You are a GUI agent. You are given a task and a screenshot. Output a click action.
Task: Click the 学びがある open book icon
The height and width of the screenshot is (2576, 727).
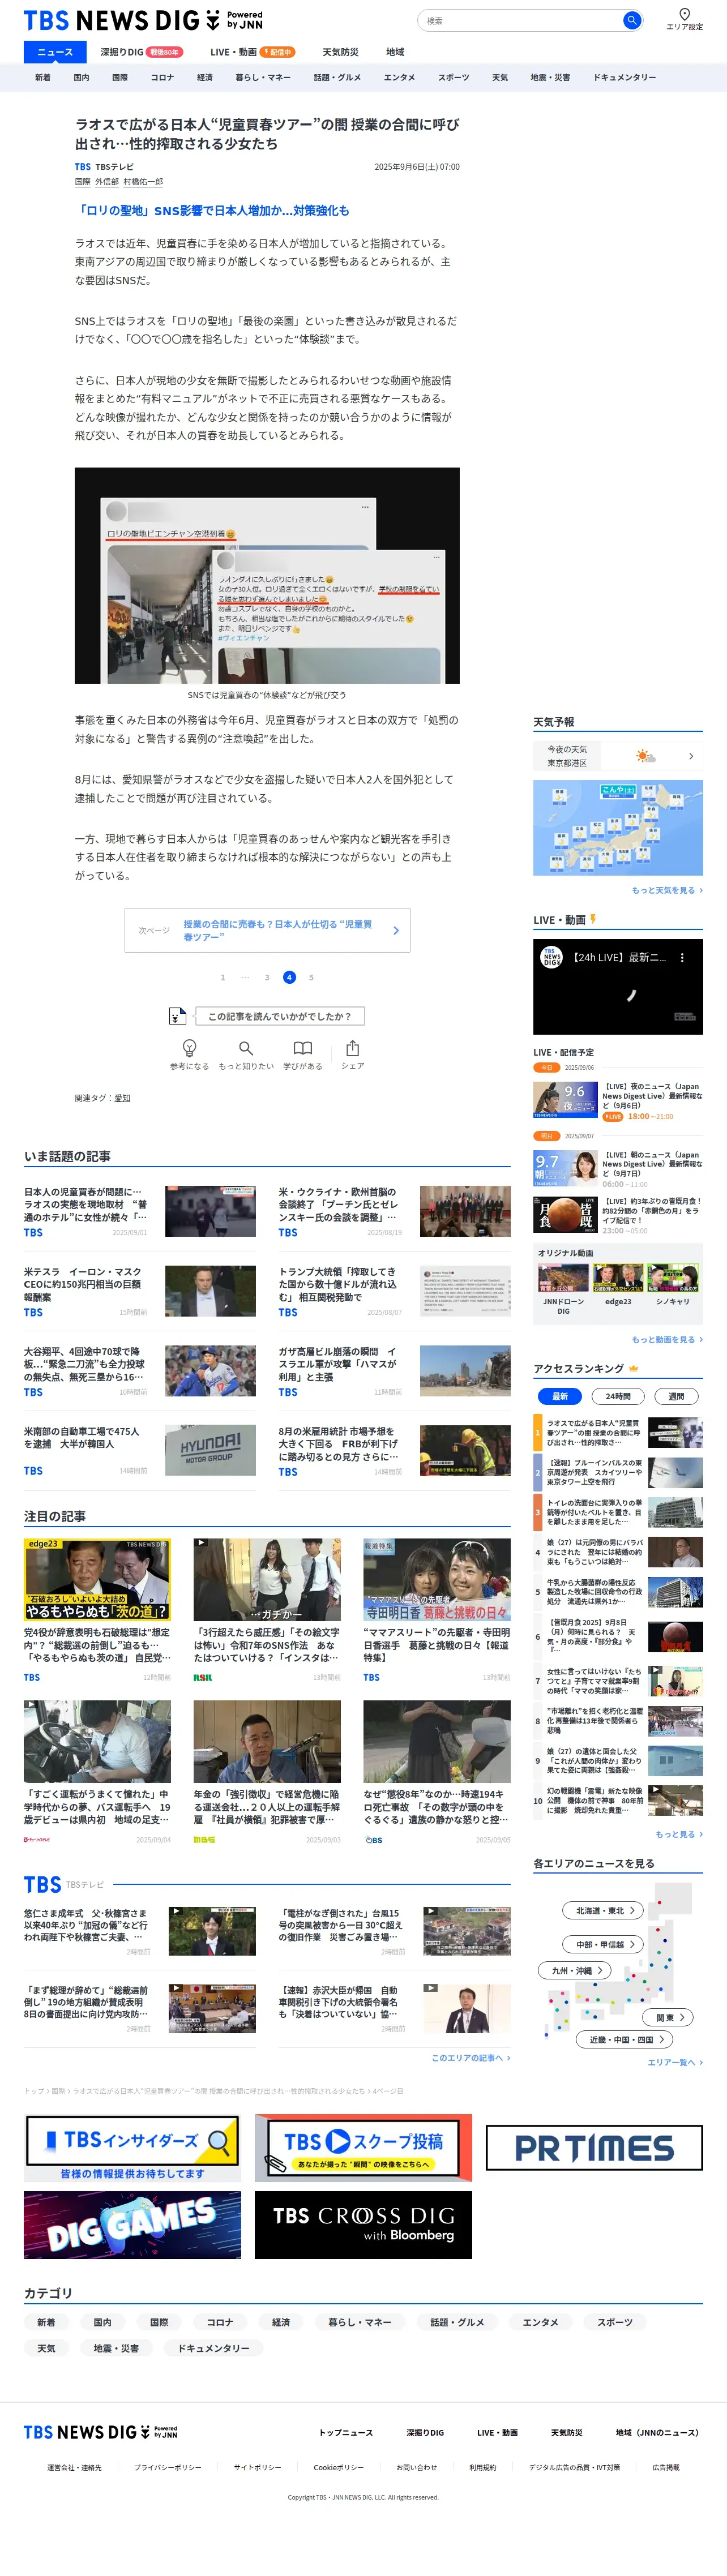(x=302, y=1047)
